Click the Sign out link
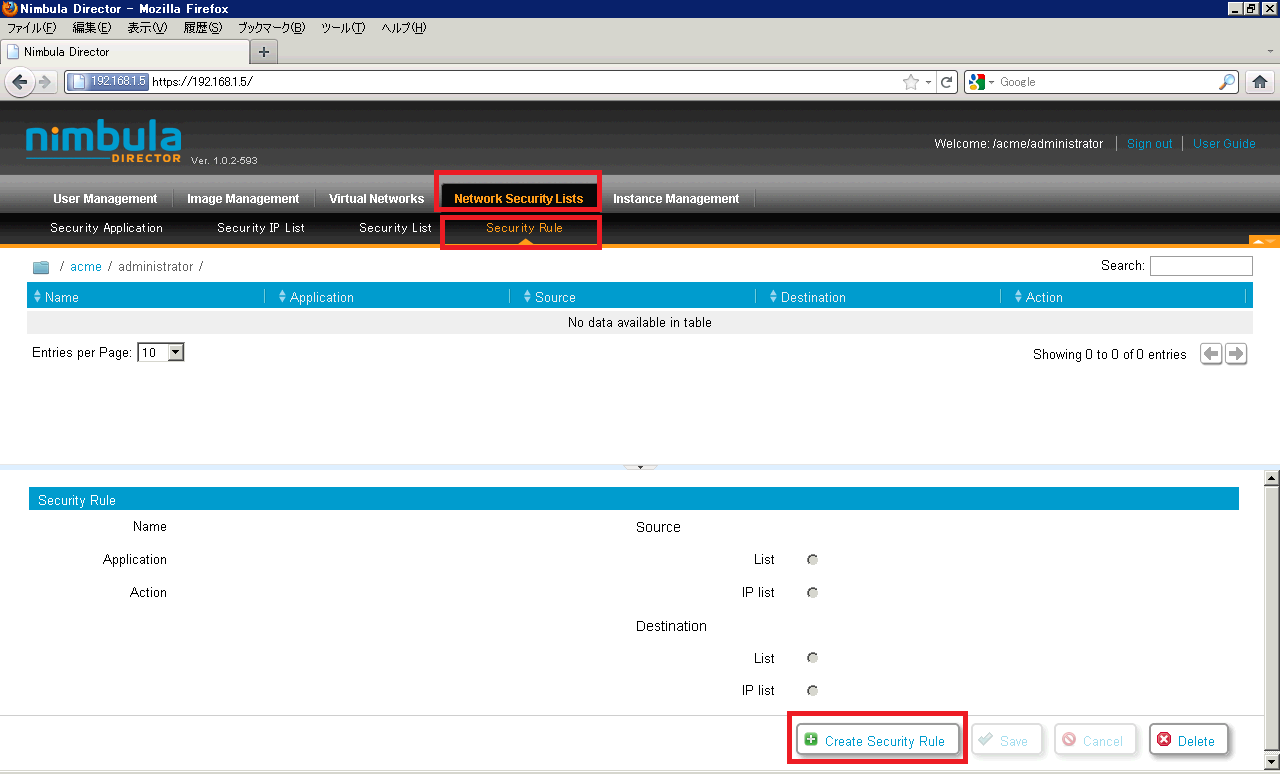The width and height of the screenshot is (1280, 774). [1149, 144]
